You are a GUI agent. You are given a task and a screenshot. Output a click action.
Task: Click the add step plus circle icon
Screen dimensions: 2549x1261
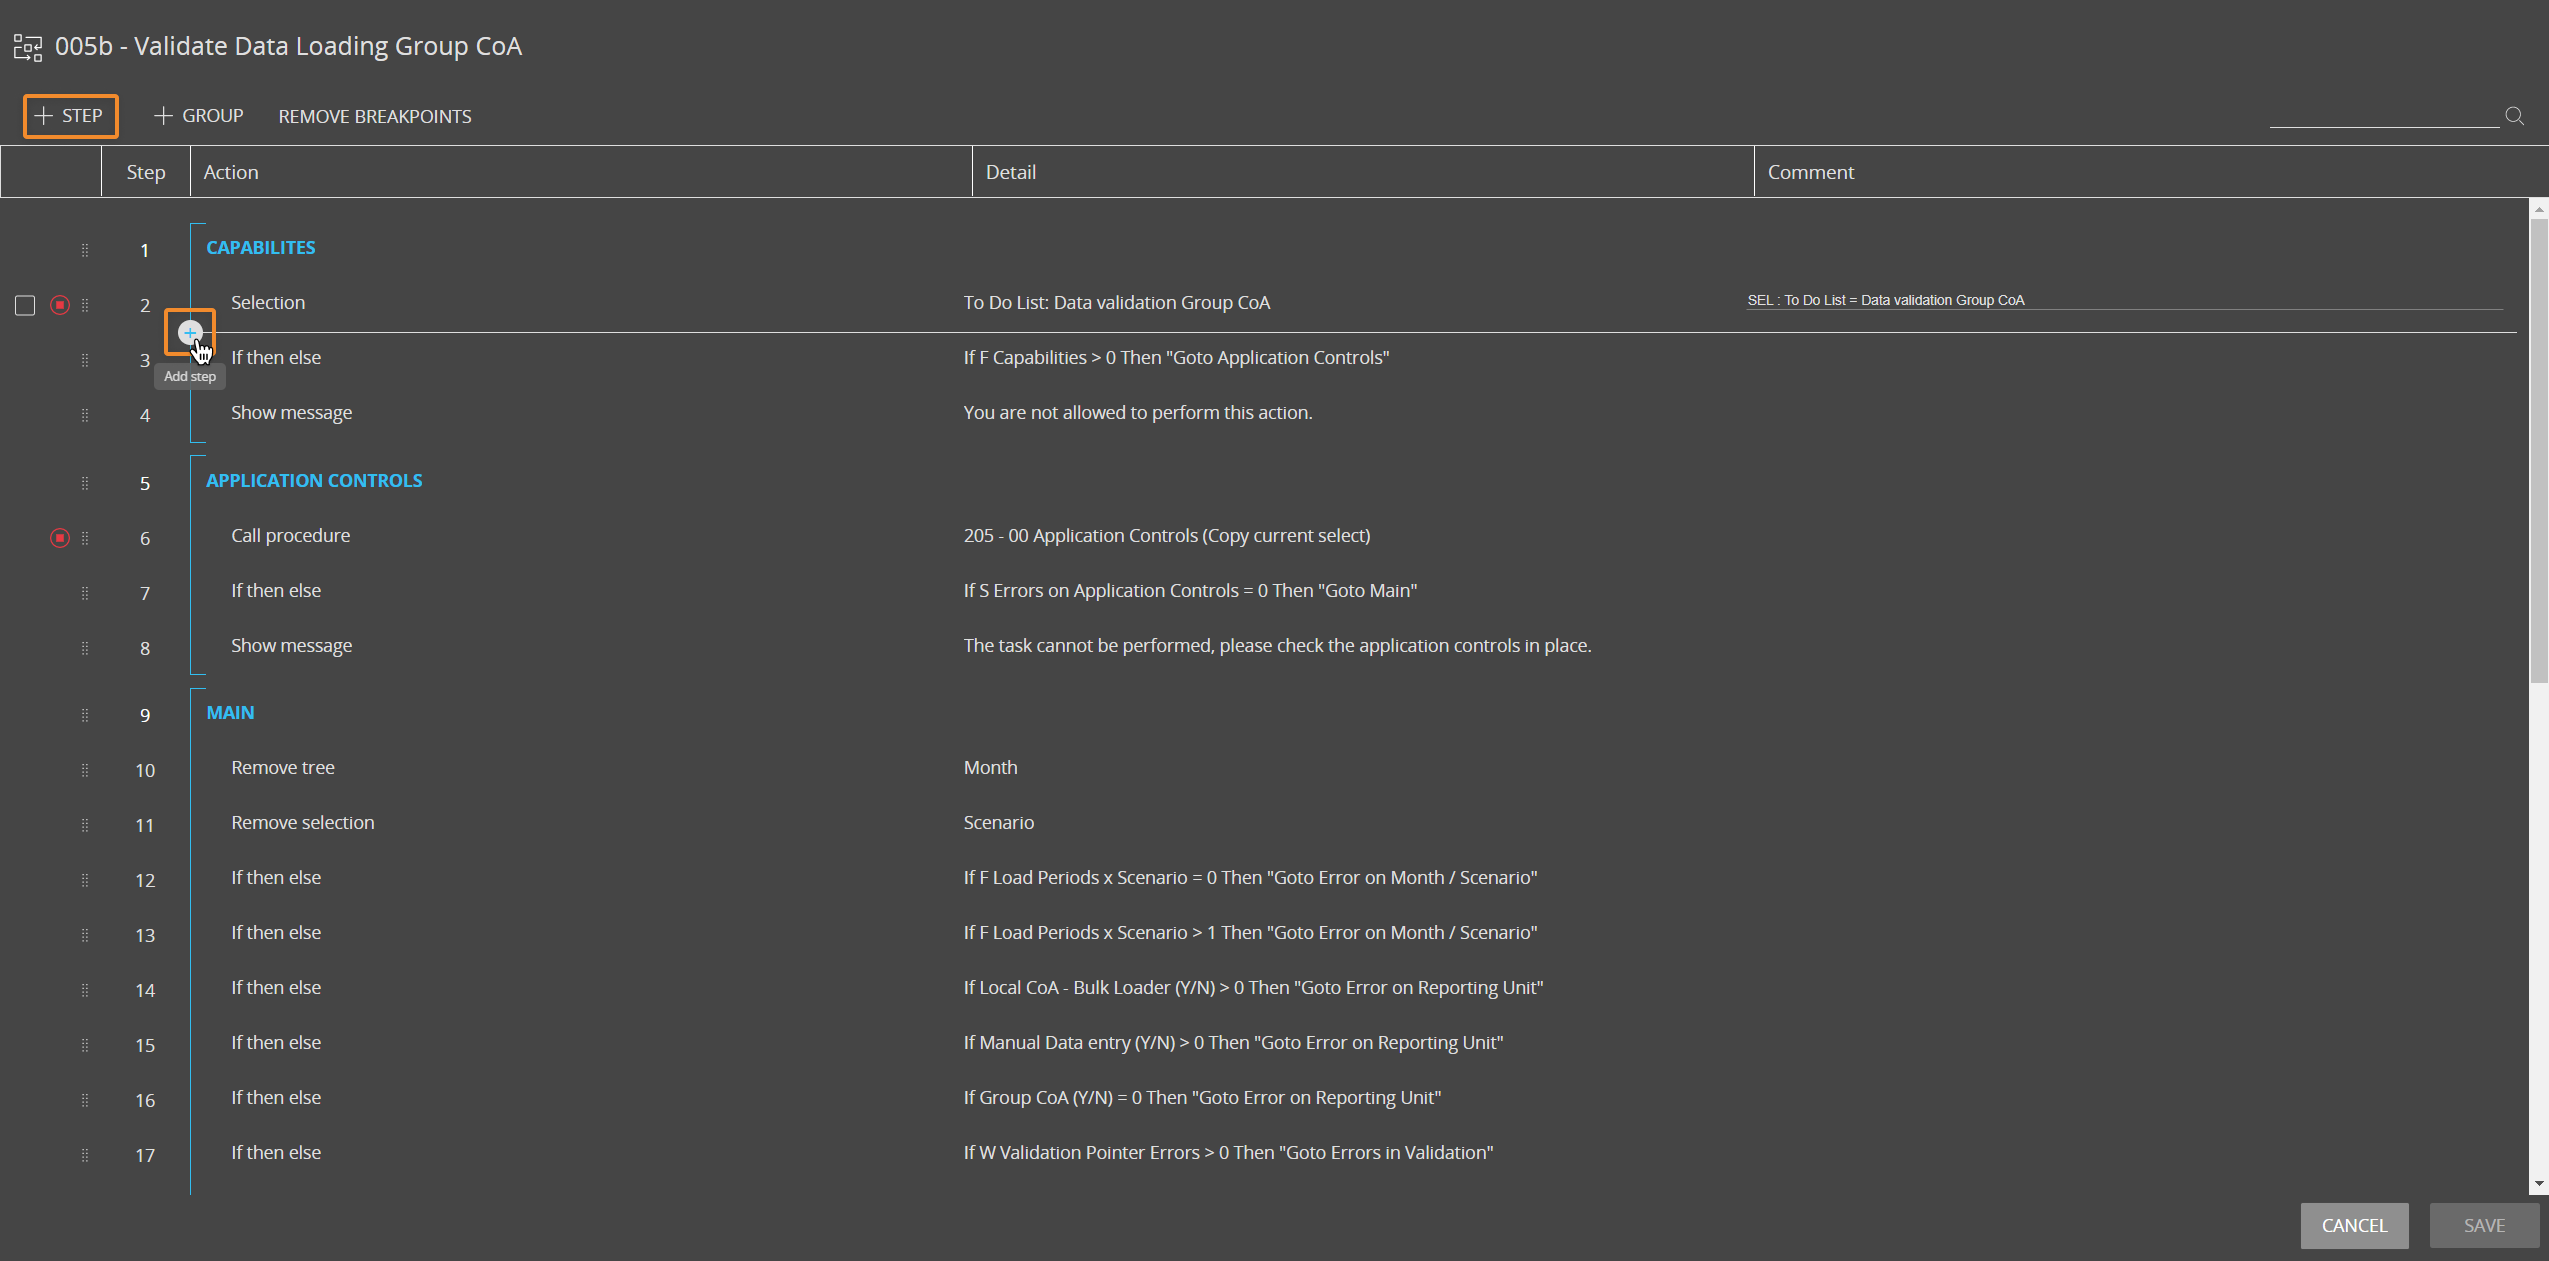click(190, 332)
